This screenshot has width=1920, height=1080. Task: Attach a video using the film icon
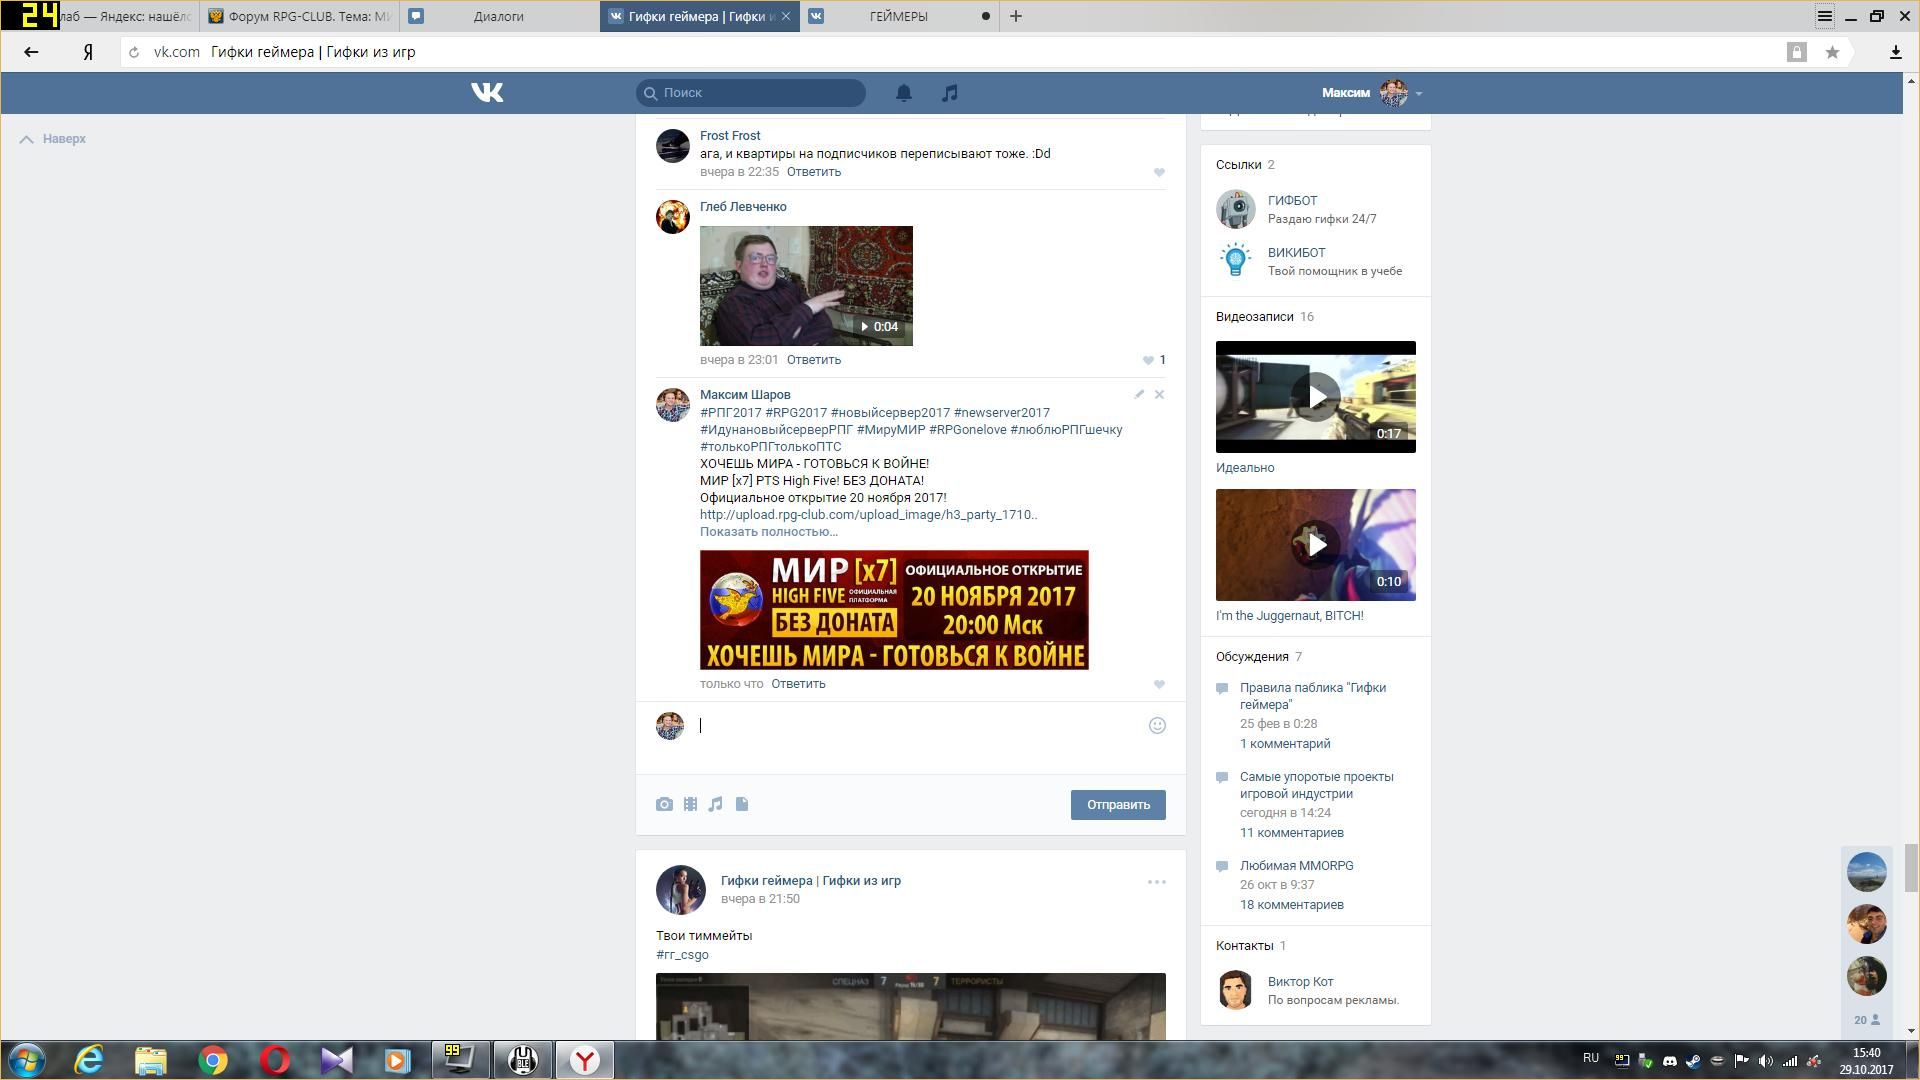[x=690, y=804]
